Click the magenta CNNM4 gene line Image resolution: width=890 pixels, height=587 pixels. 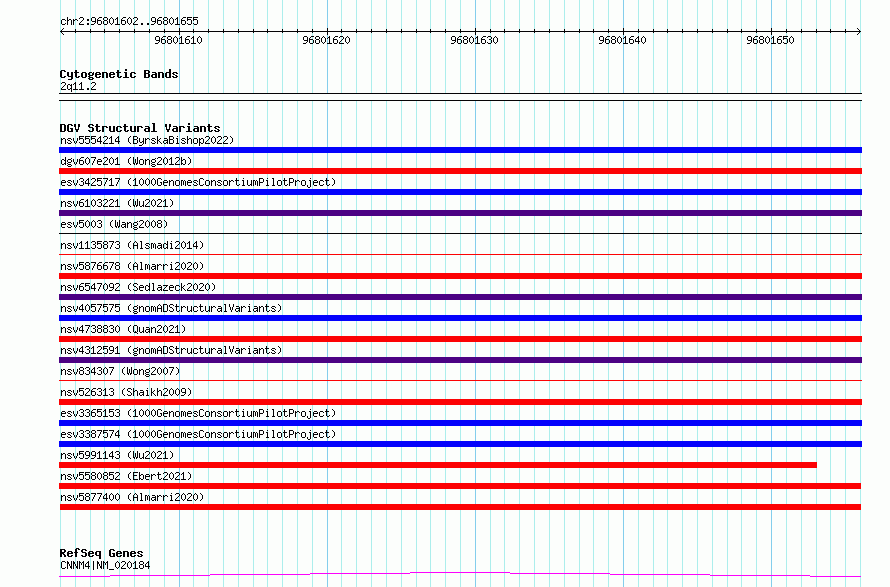[x=460, y=575]
